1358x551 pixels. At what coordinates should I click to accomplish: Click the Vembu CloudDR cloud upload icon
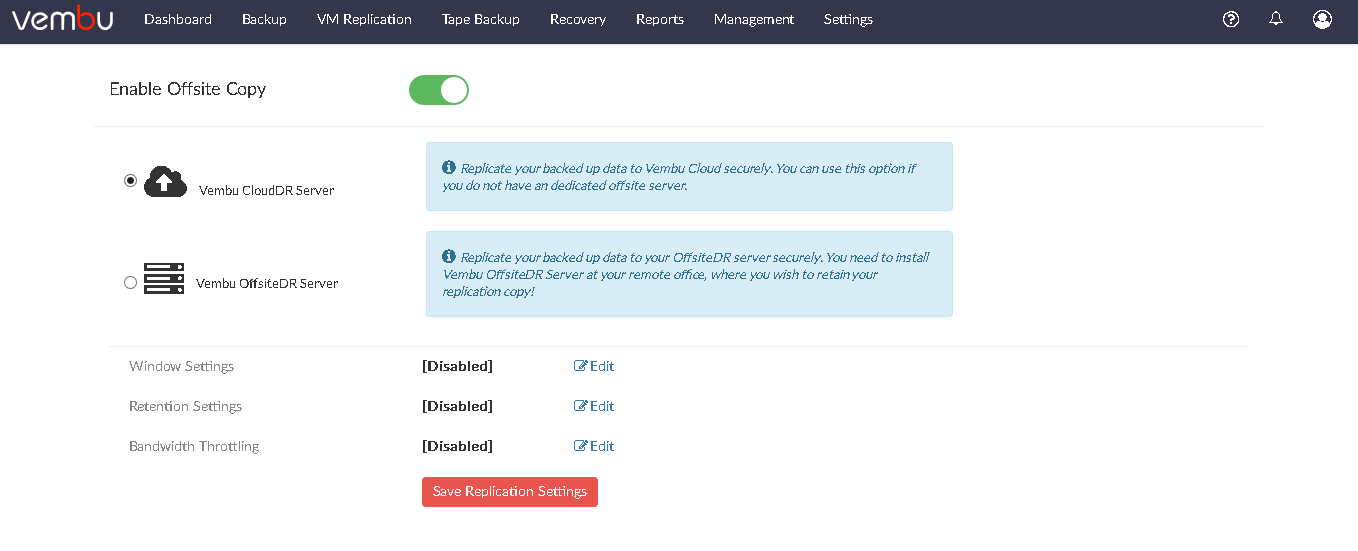tap(165, 182)
